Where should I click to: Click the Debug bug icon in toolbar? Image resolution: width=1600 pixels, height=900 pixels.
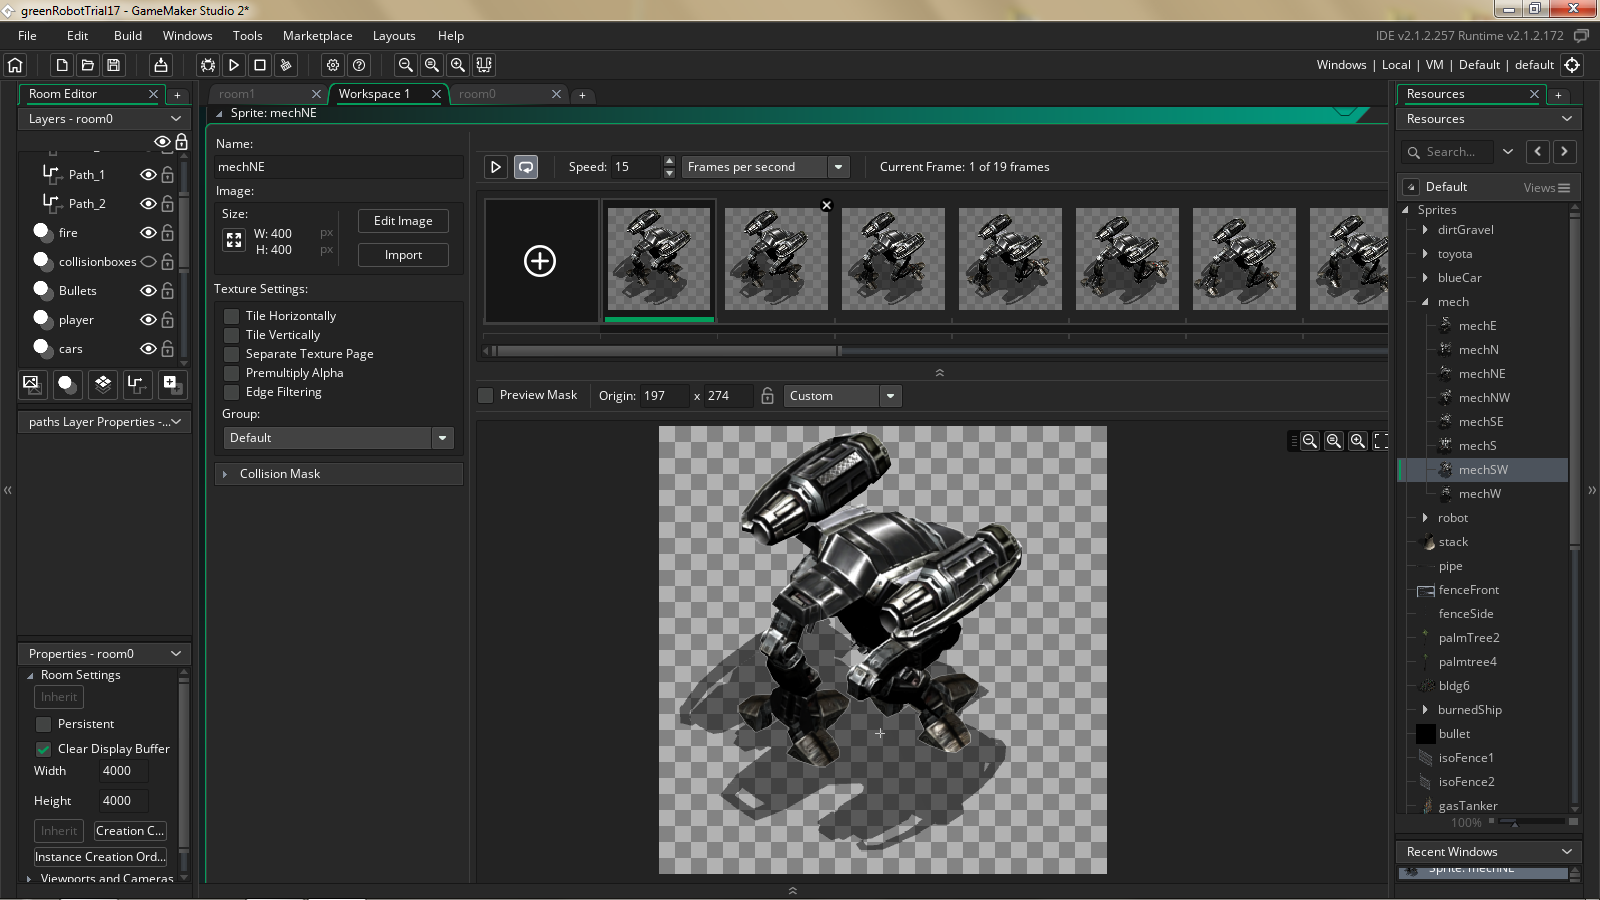pyautogui.click(x=208, y=65)
